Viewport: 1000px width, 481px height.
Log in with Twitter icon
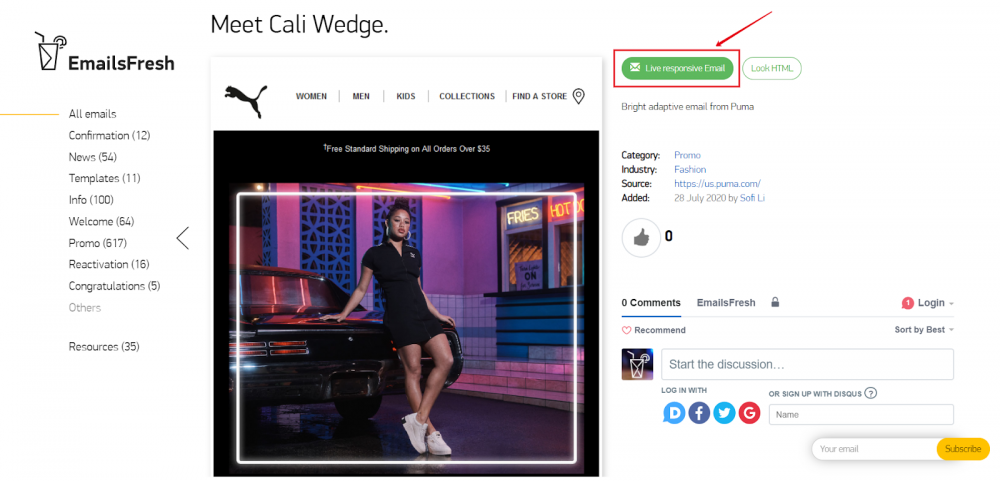tap(724, 413)
